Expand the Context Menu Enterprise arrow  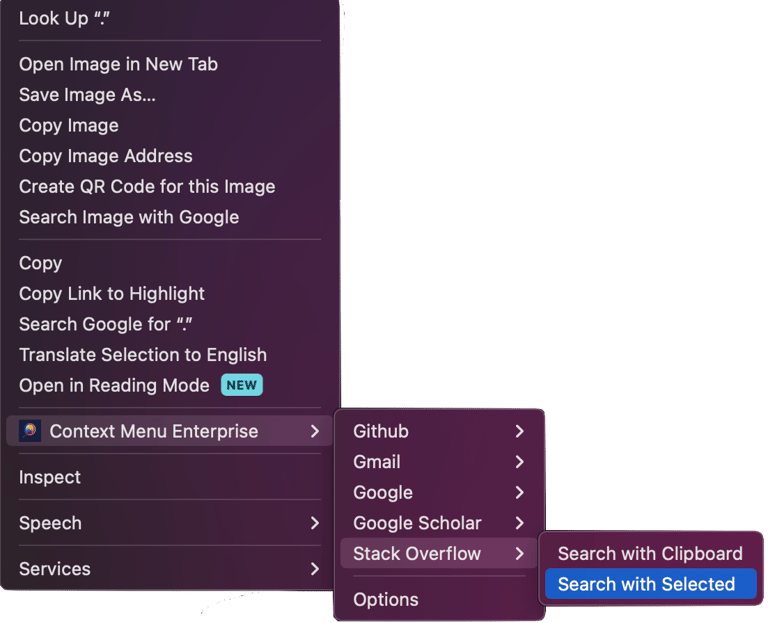click(315, 431)
